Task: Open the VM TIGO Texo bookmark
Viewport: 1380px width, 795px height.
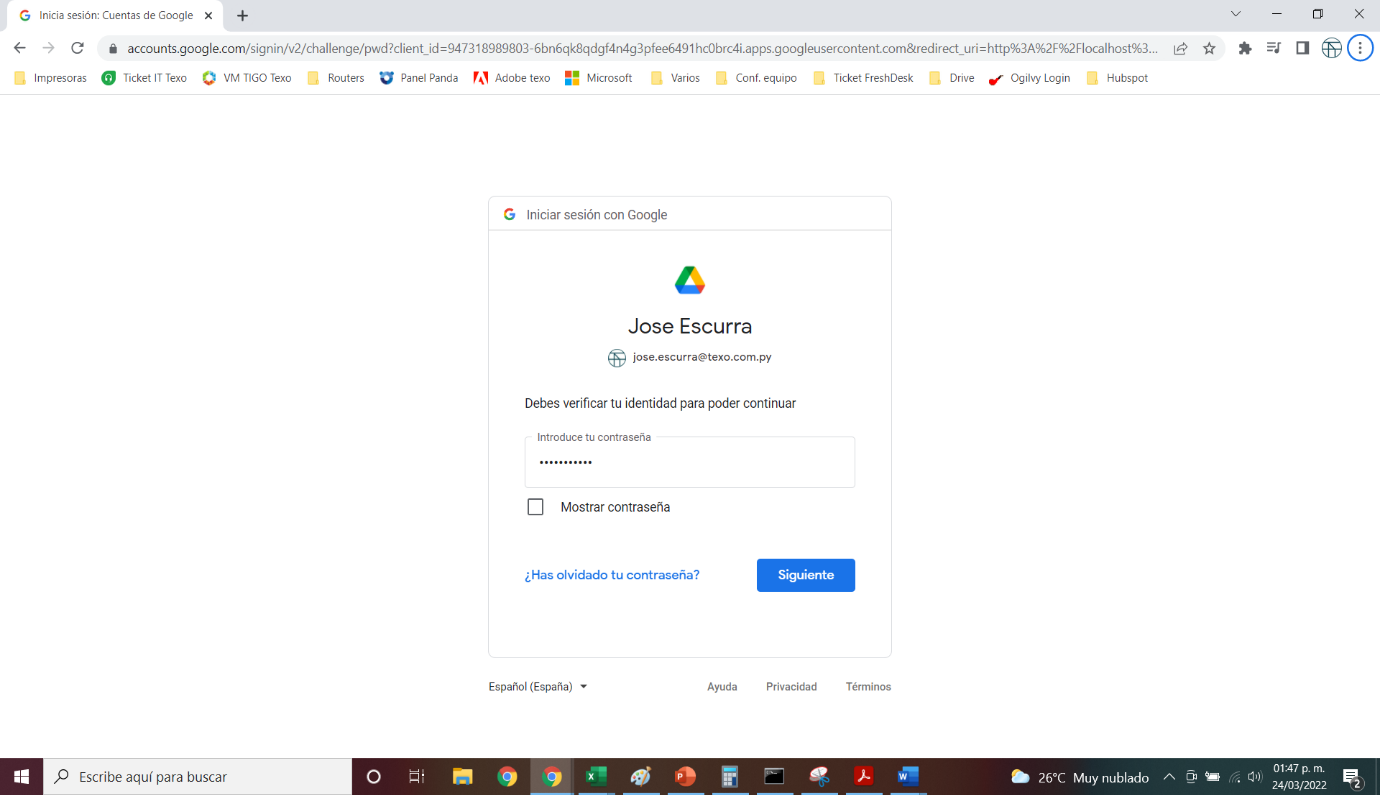Action: 247,78
